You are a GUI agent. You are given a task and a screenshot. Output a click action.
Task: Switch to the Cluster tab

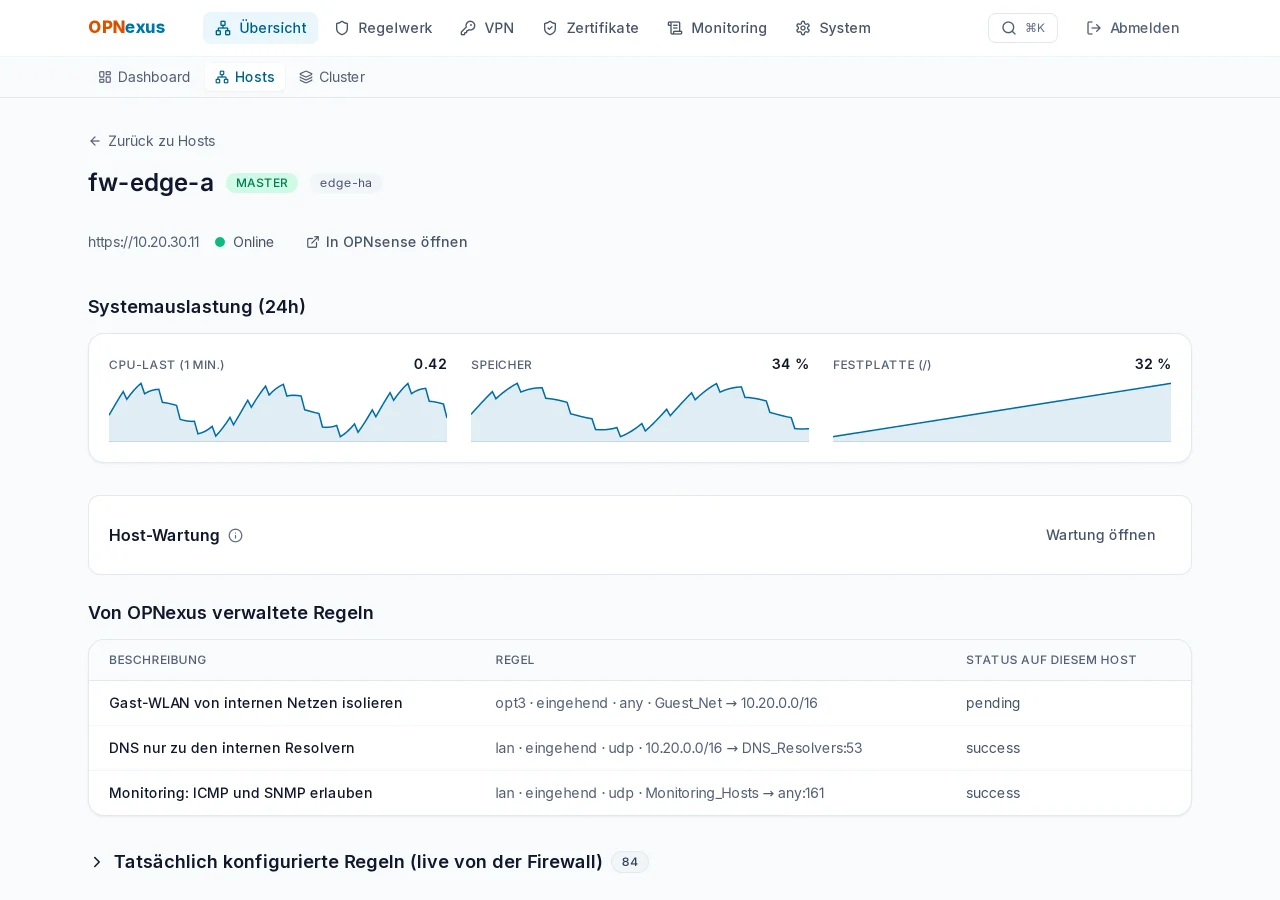pos(332,77)
